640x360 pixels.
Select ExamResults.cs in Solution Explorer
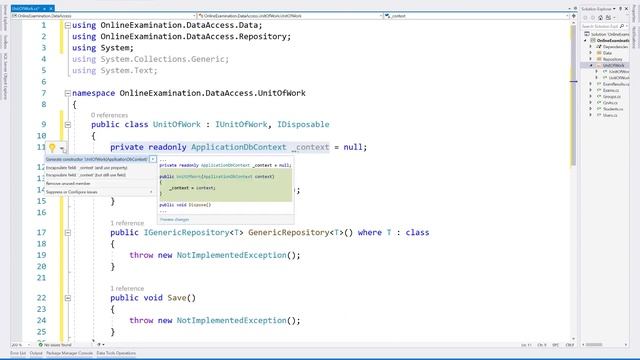tap(613, 84)
